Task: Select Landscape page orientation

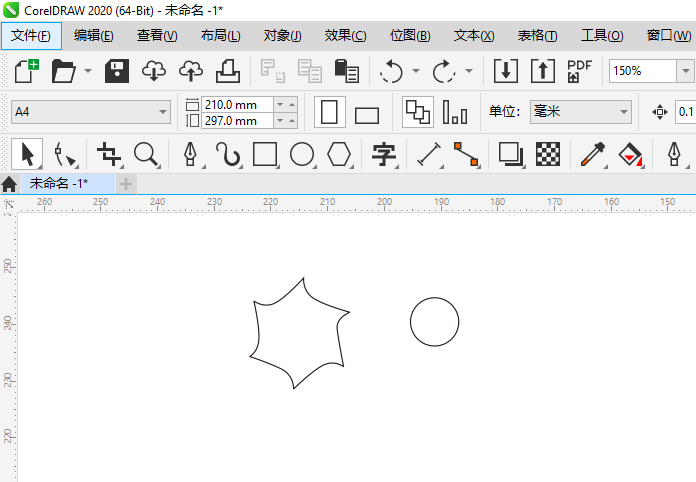Action: 367,115
